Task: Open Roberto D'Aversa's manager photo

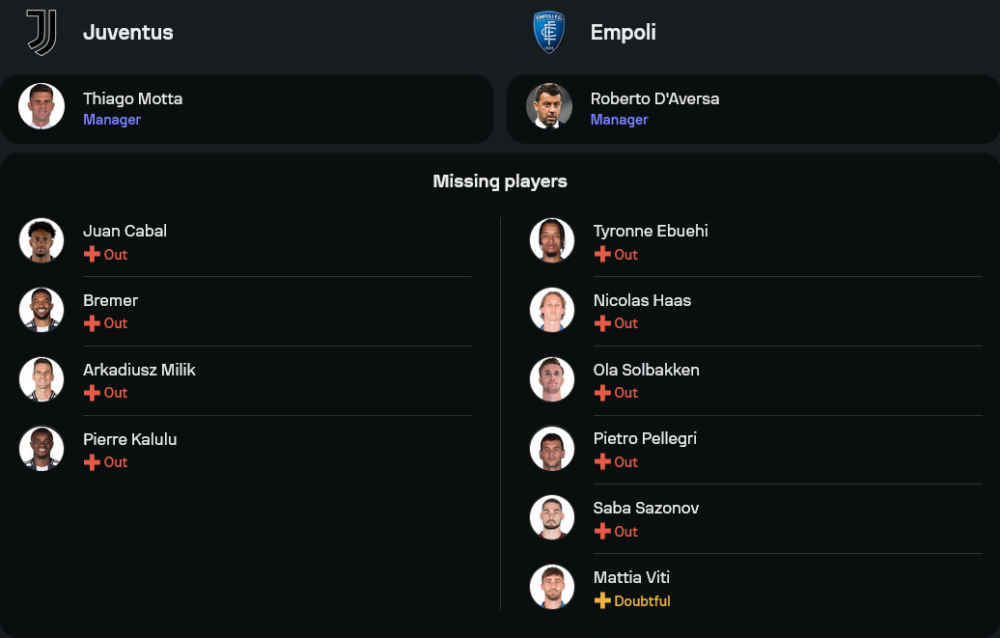Action: pos(549,107)
